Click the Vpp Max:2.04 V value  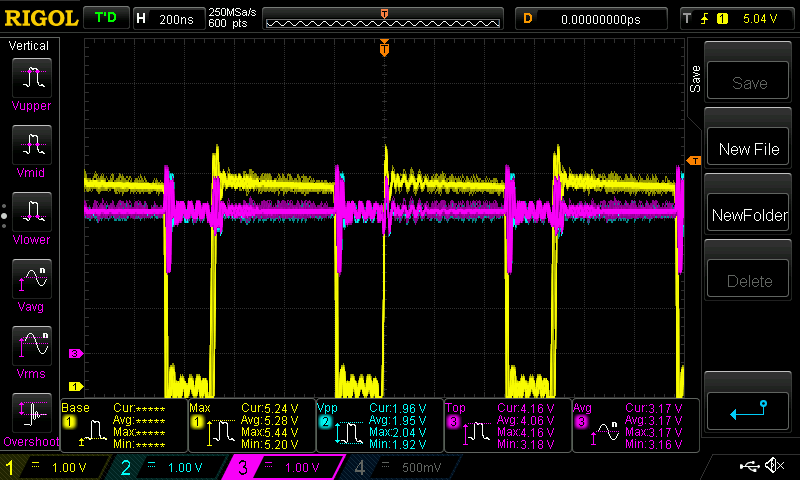coord(398,432)
